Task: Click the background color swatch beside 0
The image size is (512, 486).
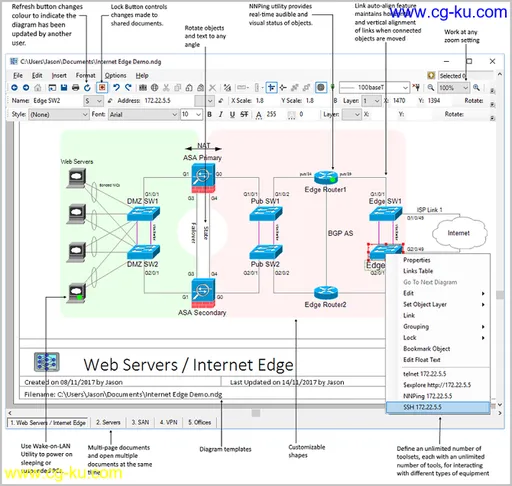Action: coord(291,115)
